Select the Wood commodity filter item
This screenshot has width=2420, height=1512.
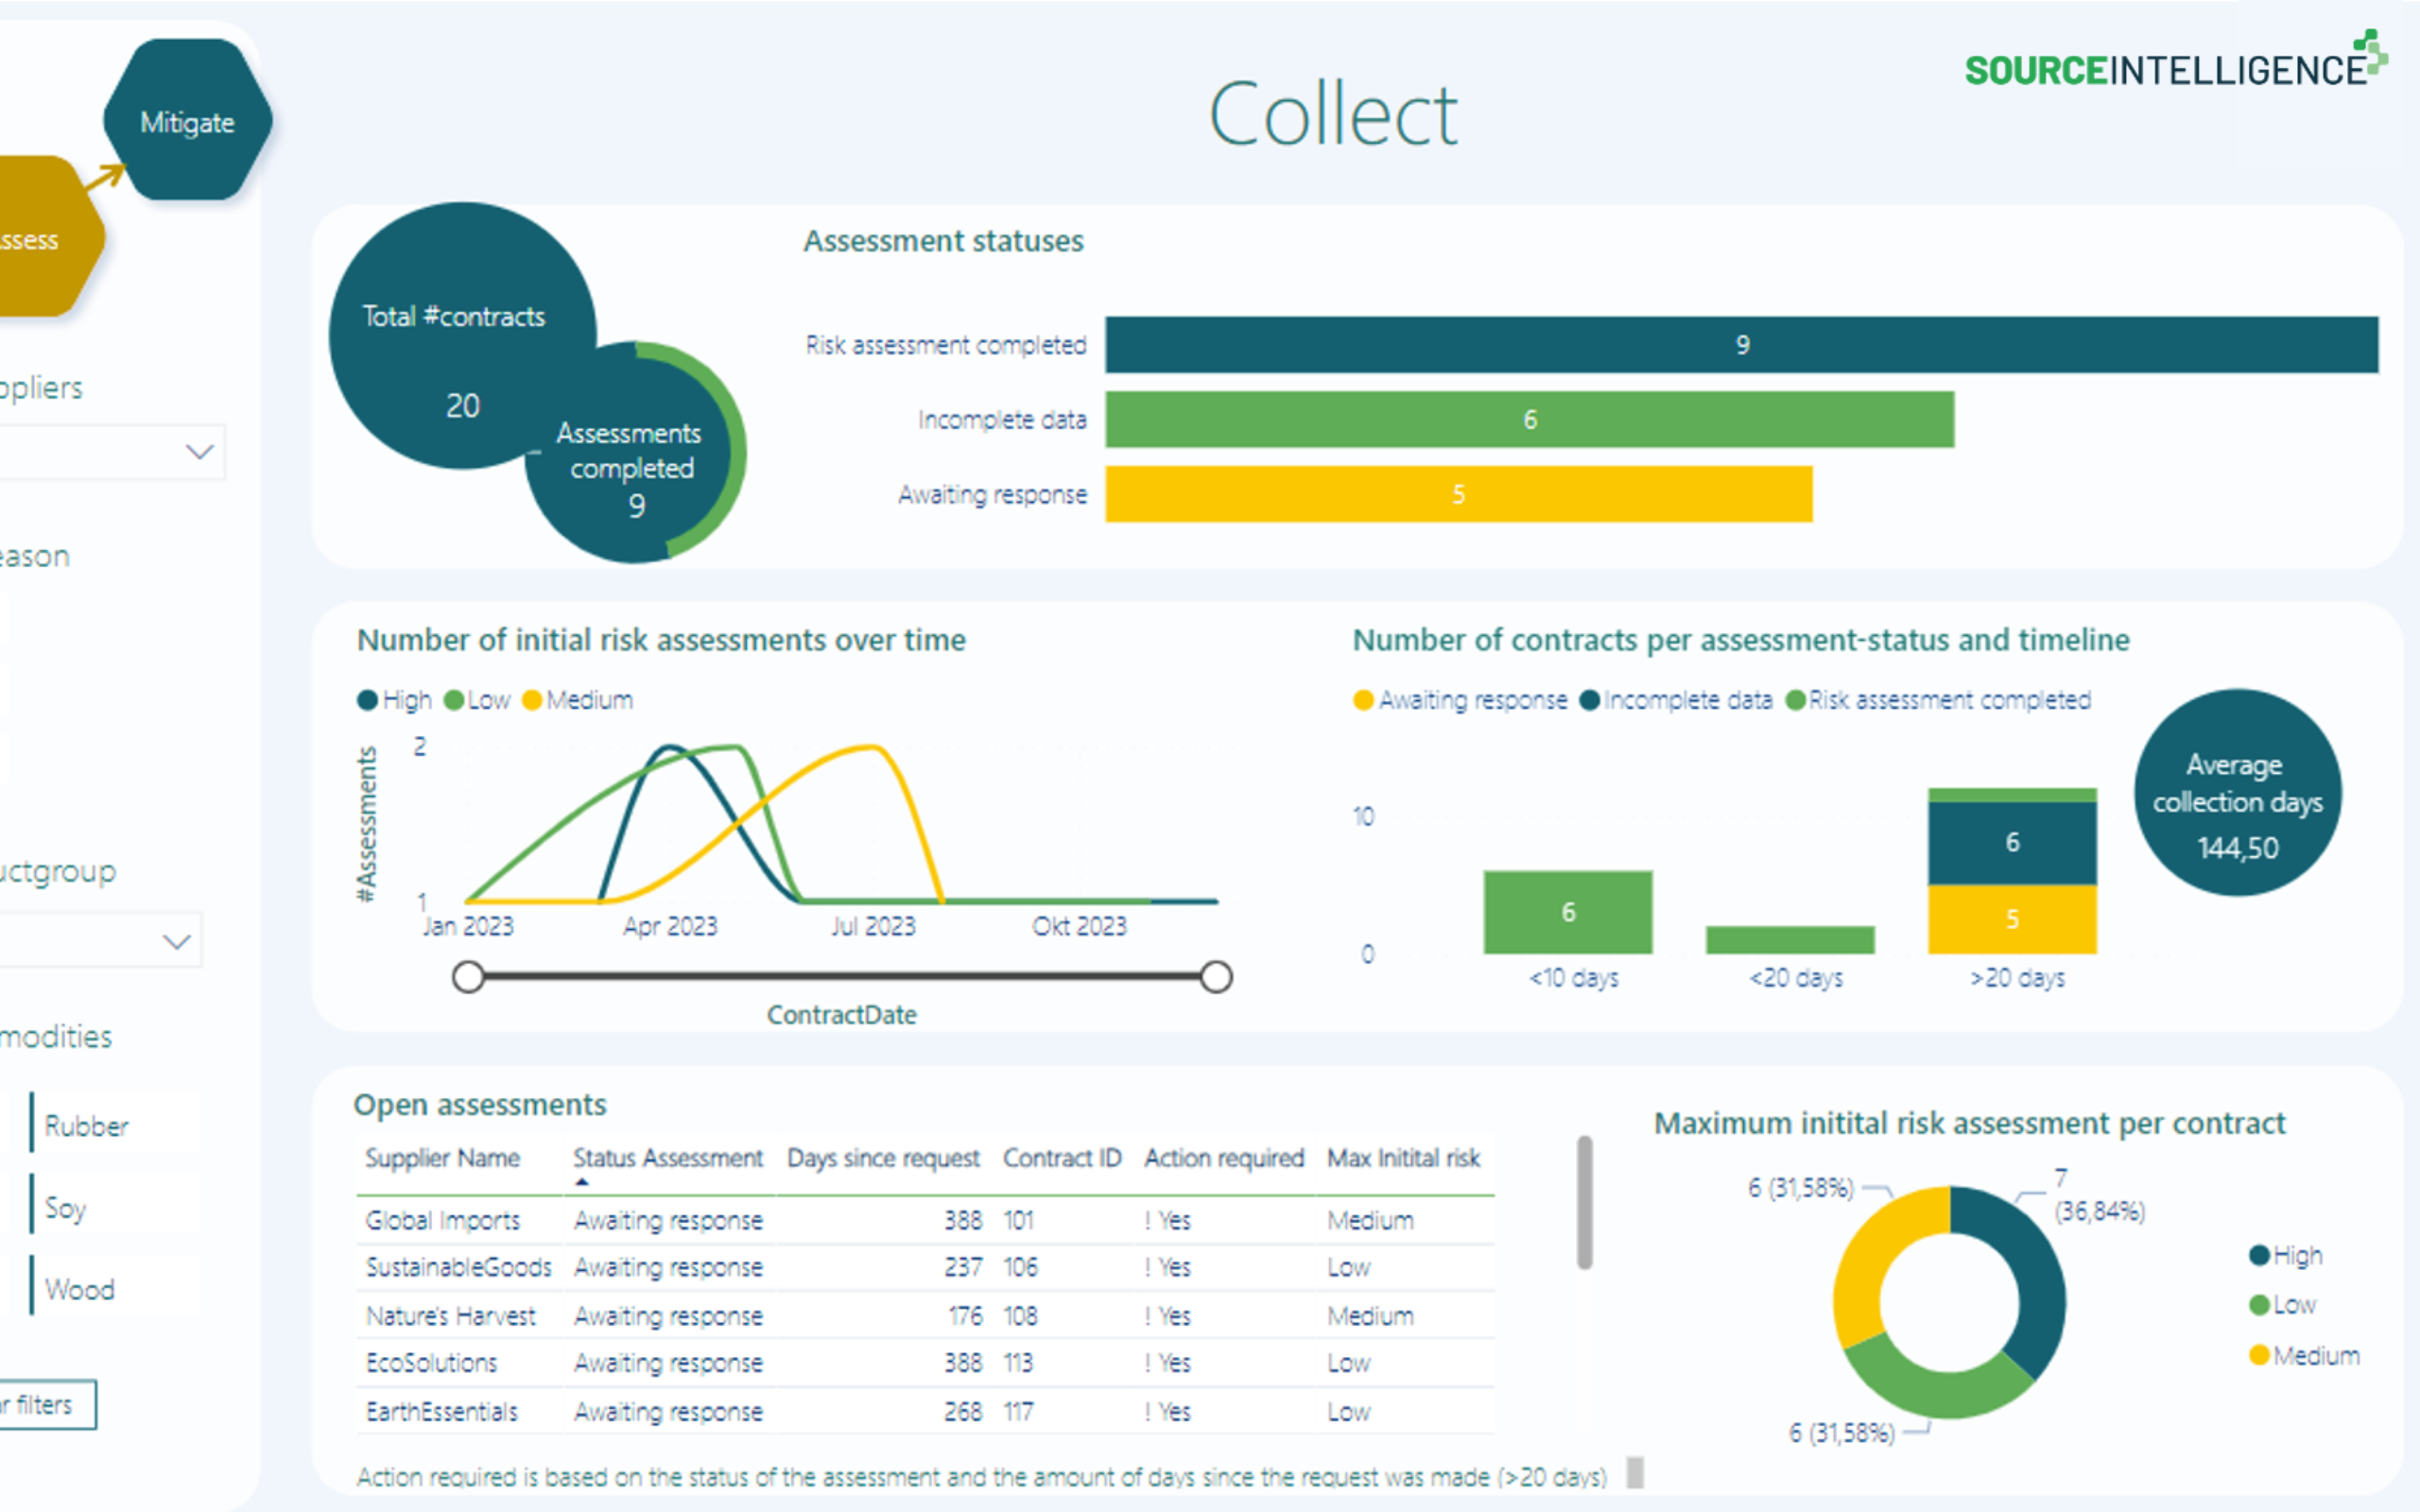80,1289
